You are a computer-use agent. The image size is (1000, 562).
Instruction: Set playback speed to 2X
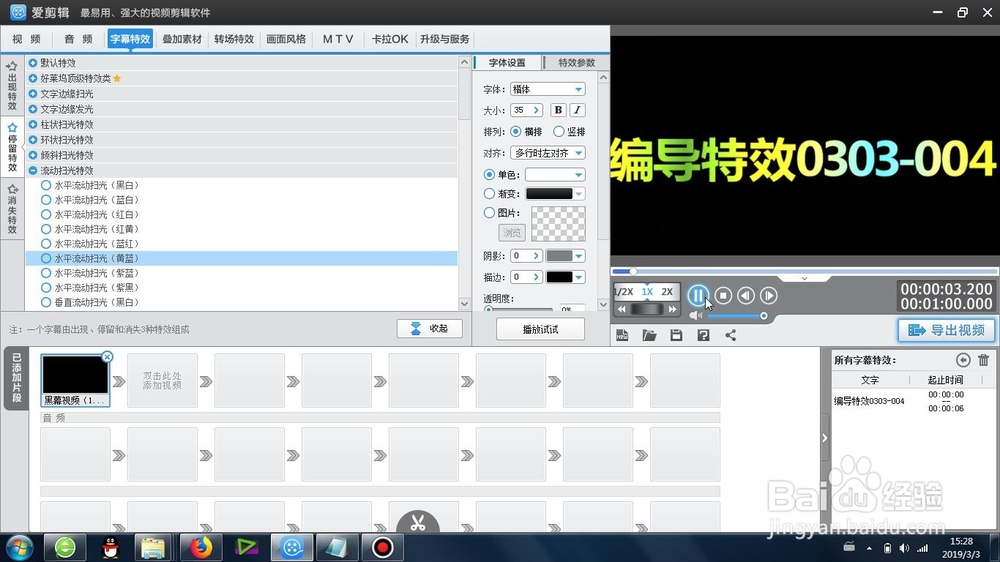pyautogui.click(x=667, y=292)
